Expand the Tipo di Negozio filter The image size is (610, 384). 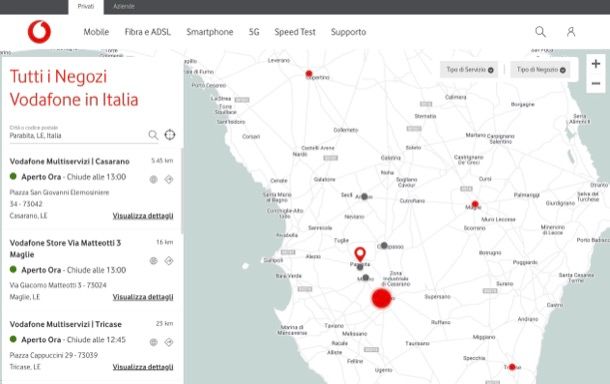(540, 70)
